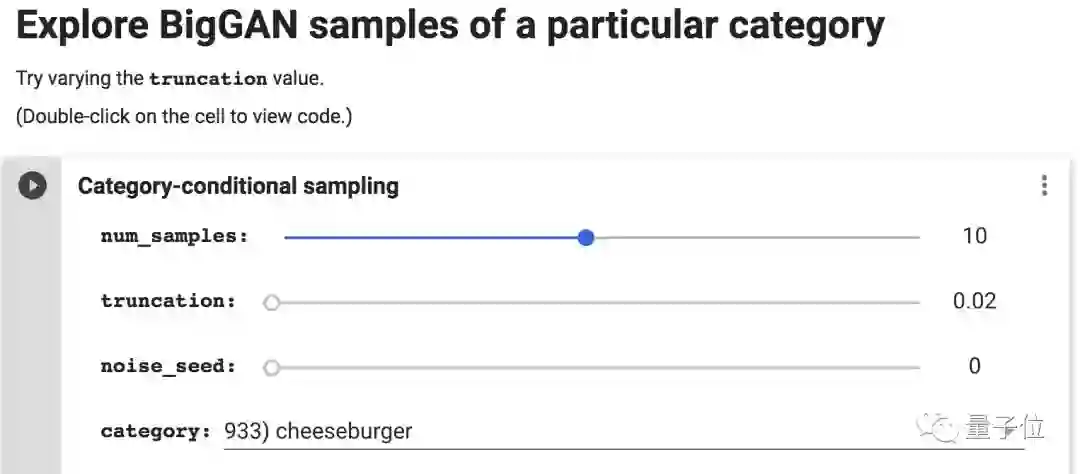The height and width of the screenshot is (474, 1080).
Task: Select the noise_seed slider handle
Action: pyautogui.click(x=271, y=367)
